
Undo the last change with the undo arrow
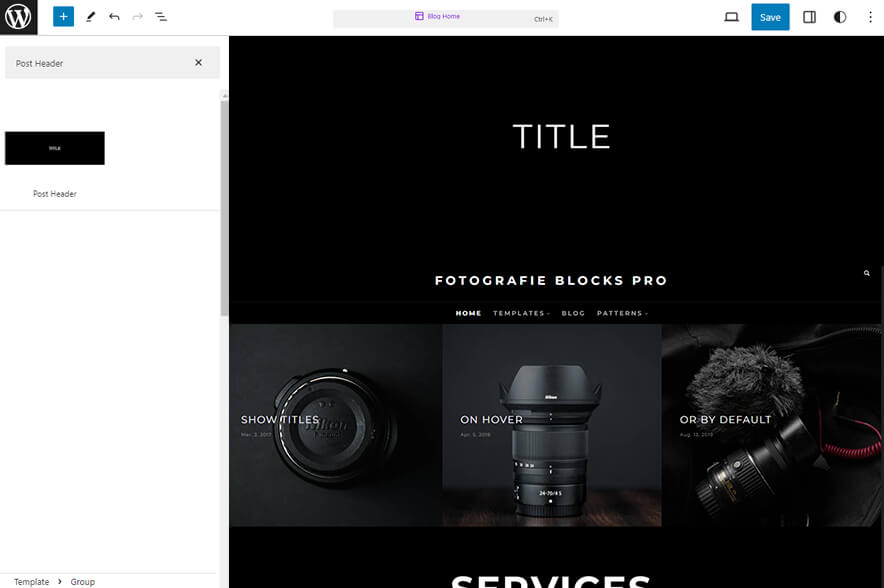click(113, 16)
